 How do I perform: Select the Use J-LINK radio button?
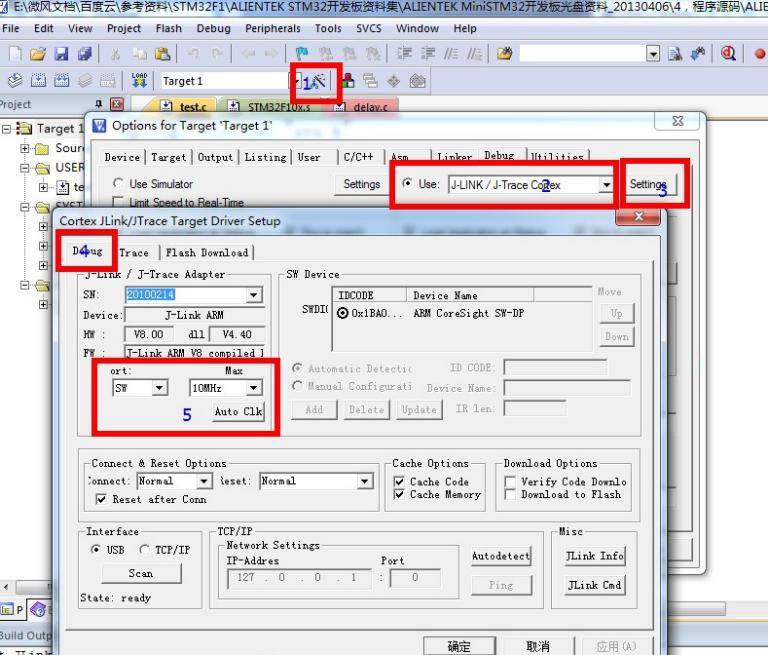tap(407, 184)
